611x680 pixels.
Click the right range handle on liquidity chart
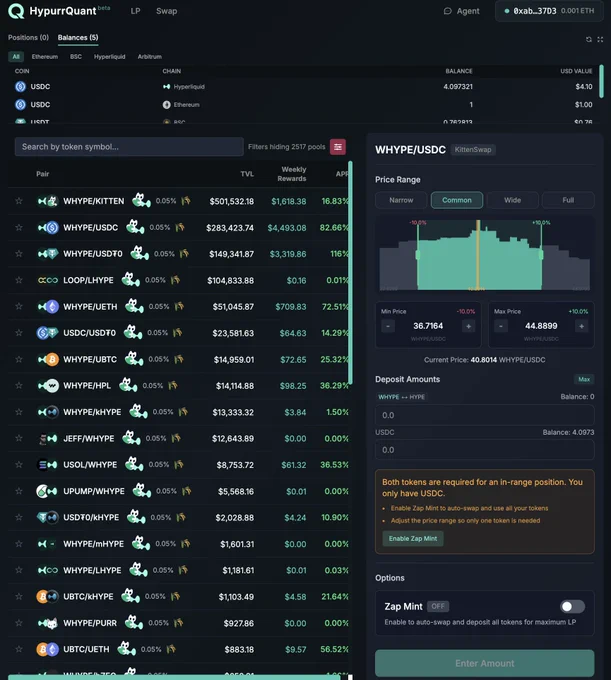541,255
